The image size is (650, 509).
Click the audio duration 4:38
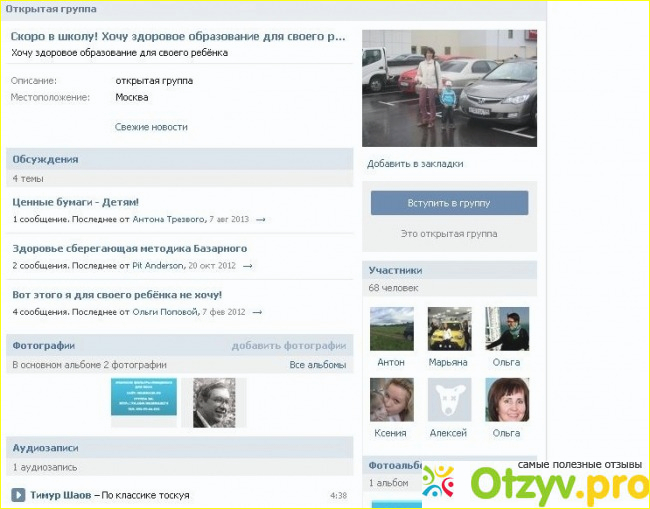(338, 495)
